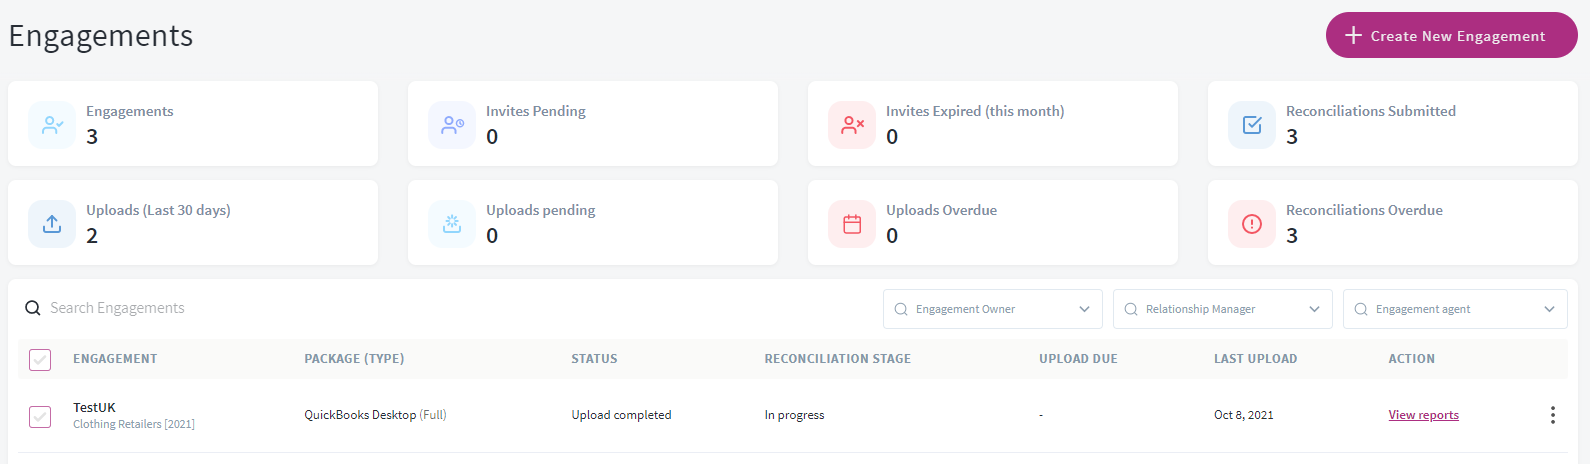Click the Invites Expired icon

[x=852, y=125]
